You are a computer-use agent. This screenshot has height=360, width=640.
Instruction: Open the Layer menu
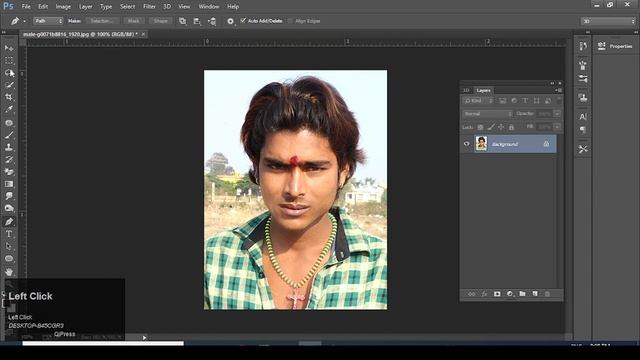click(x=85, y=7)
